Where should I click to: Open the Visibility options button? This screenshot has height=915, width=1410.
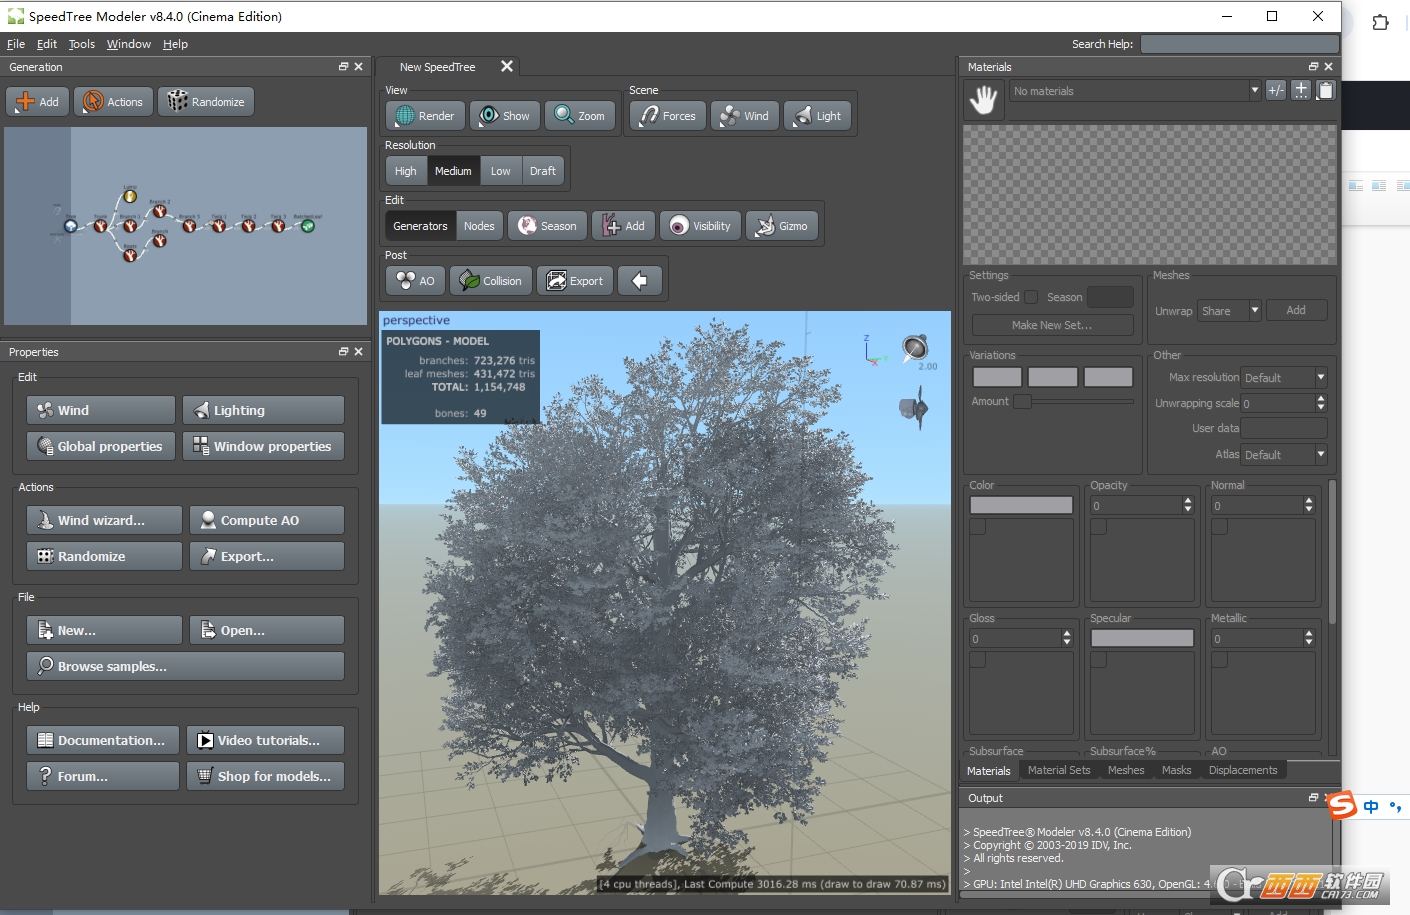[700, 226]
